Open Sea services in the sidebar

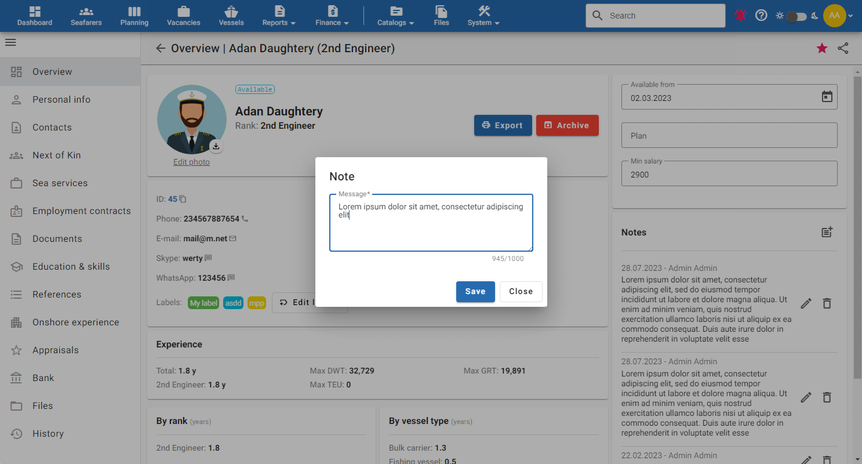[60, 183]
